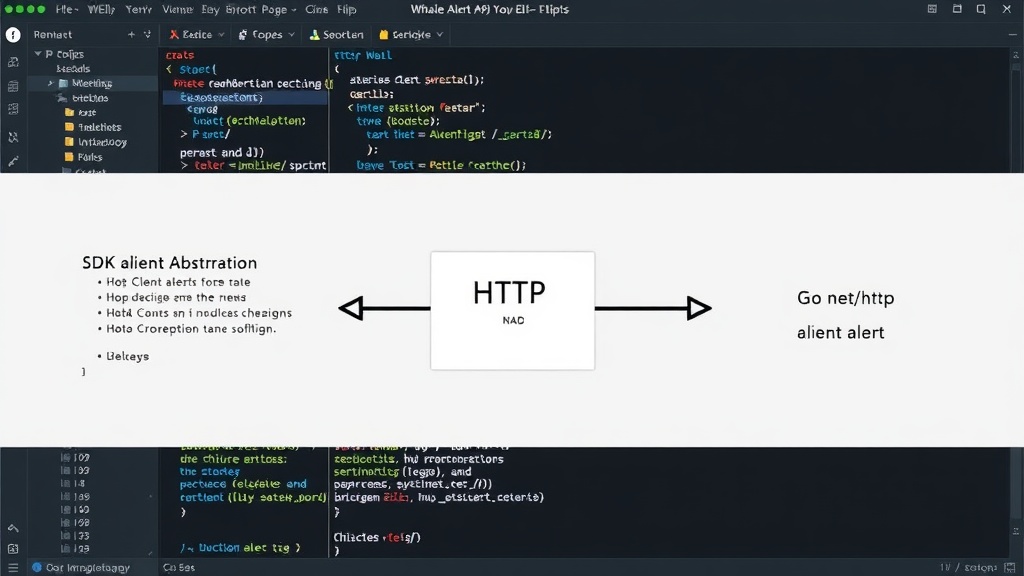Open the Yeriy menu
This screenshot has width=1024, height=576.
pos(138,9)
